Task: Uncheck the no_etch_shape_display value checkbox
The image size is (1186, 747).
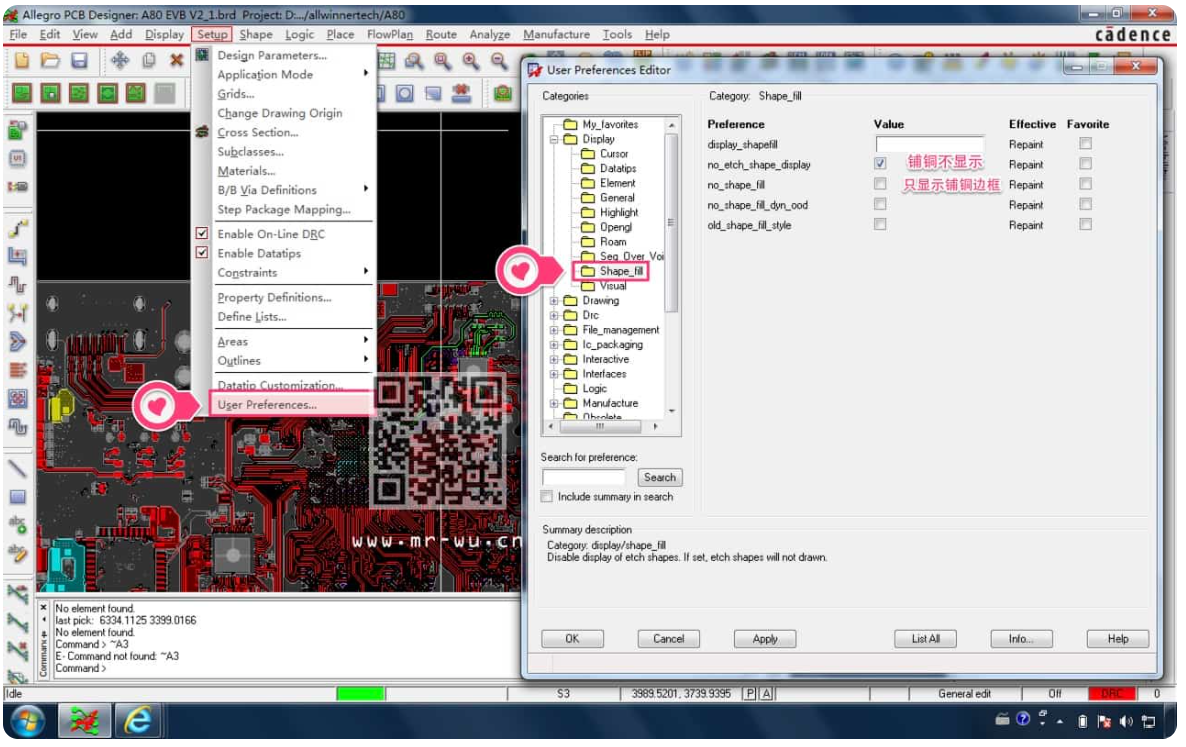Action: click(880, 163)
